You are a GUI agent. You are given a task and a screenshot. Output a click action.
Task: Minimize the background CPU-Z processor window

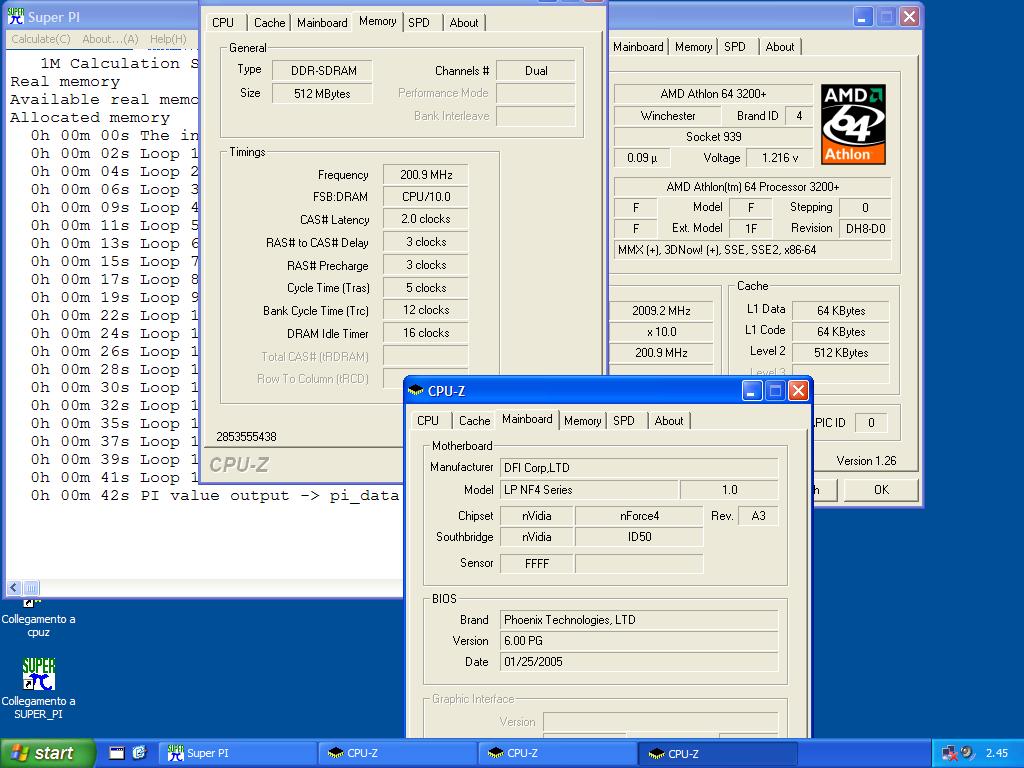tap(863, 16)
